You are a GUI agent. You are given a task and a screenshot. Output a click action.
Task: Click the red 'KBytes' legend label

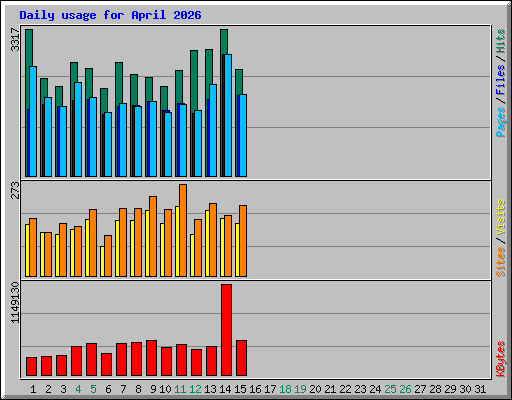501,359
